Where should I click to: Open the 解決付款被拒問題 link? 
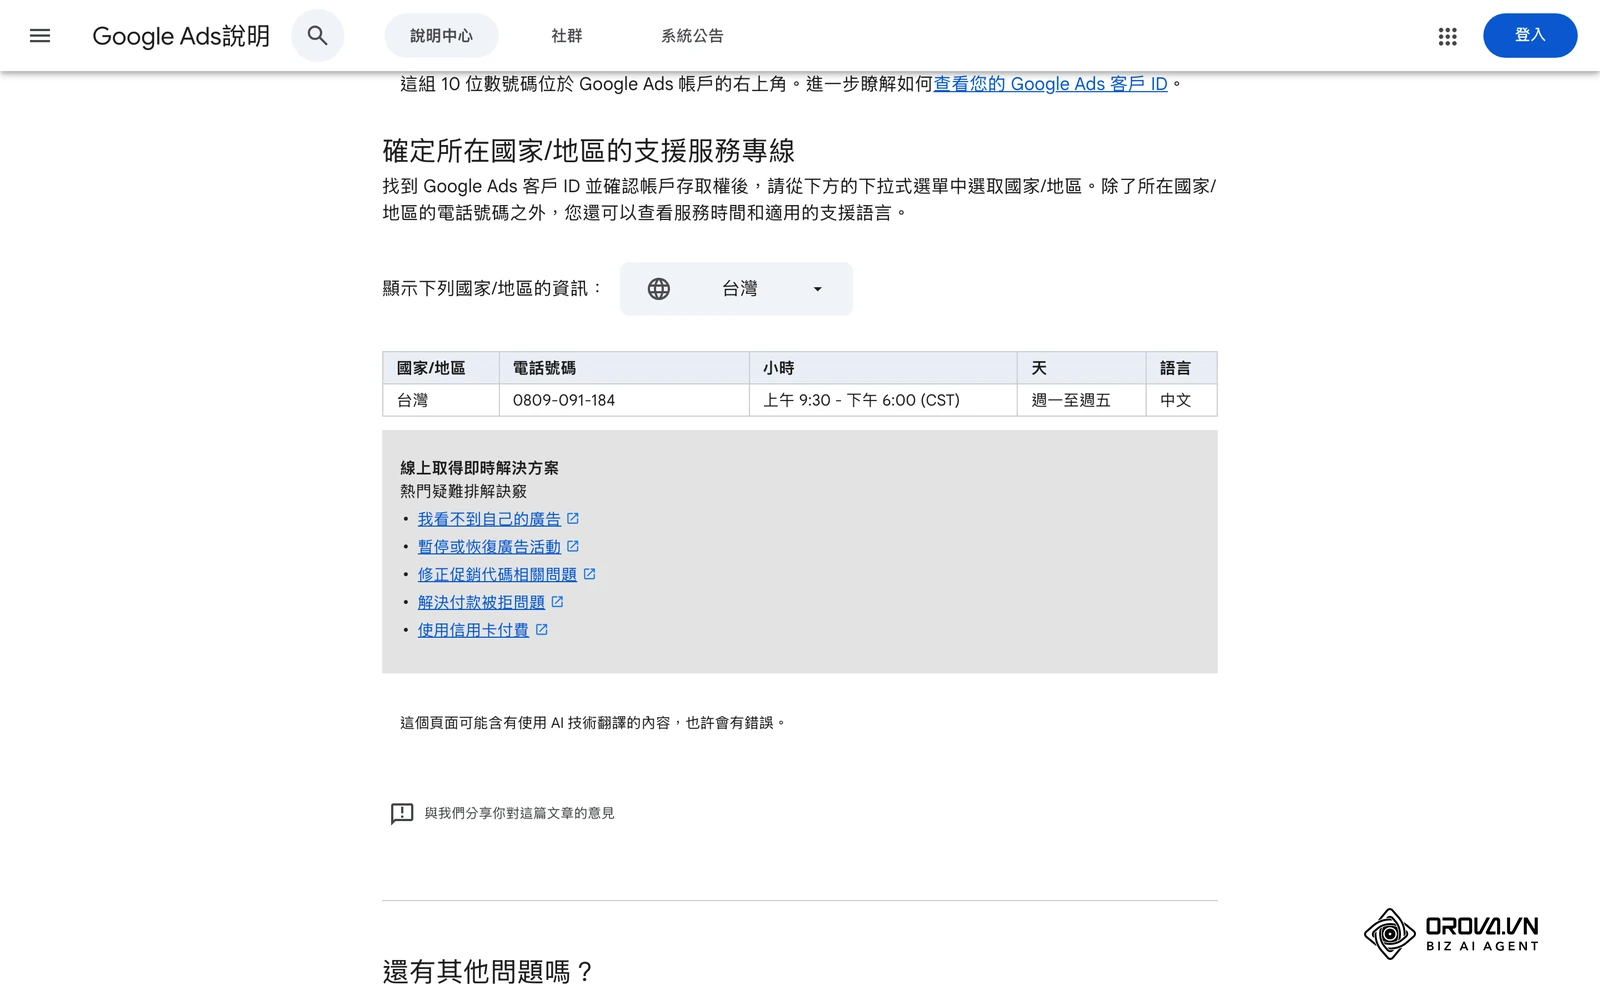(x=481, y=602)
